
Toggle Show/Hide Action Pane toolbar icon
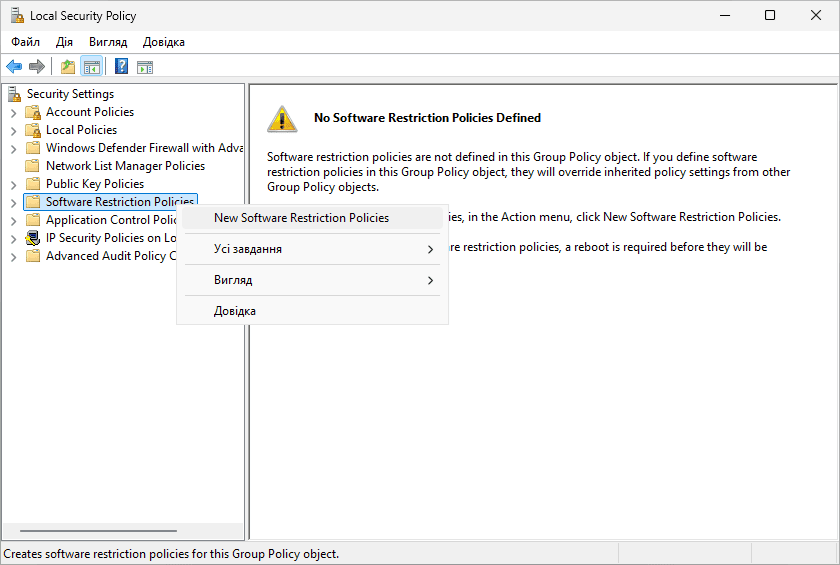pyautogui.click(x=145, y=67)
